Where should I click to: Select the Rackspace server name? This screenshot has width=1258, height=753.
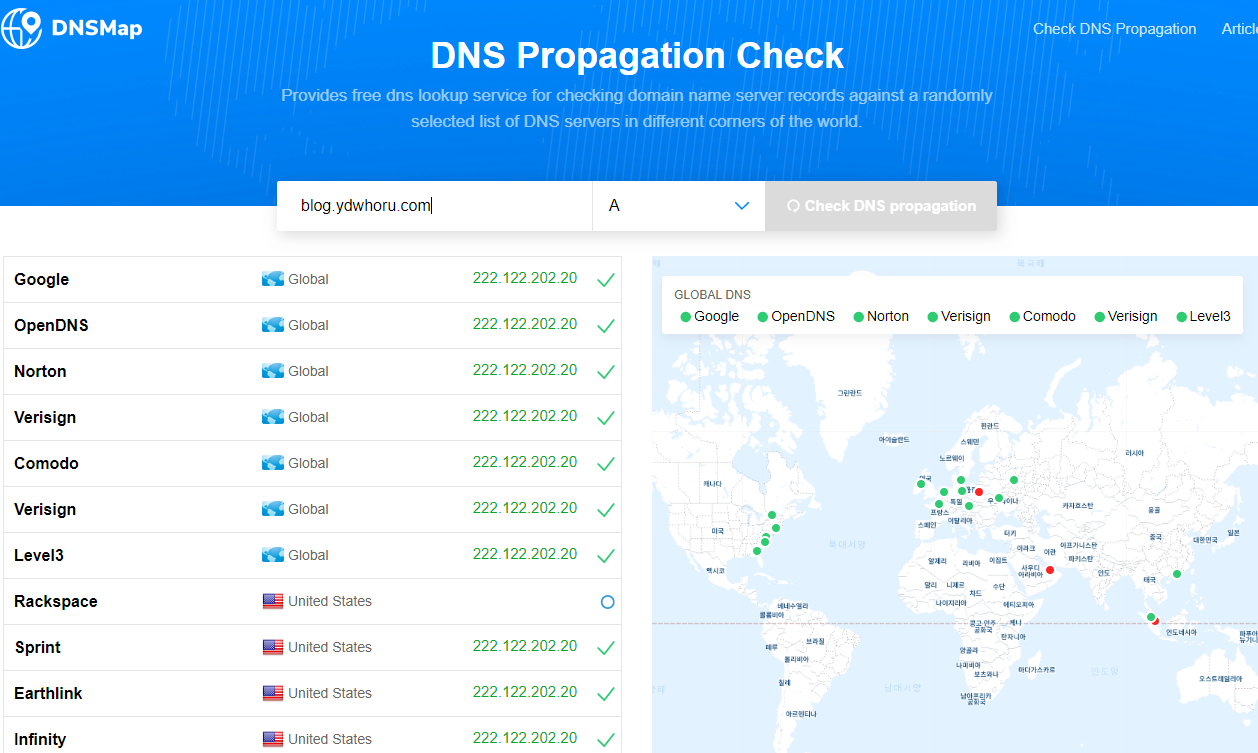click(56, 601)
